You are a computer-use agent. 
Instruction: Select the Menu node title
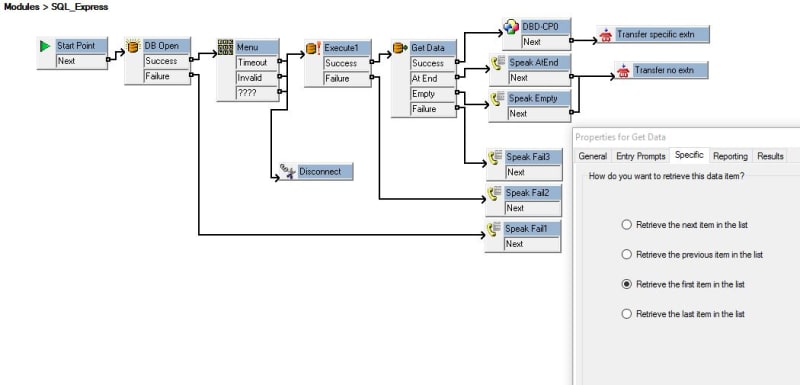257,47
